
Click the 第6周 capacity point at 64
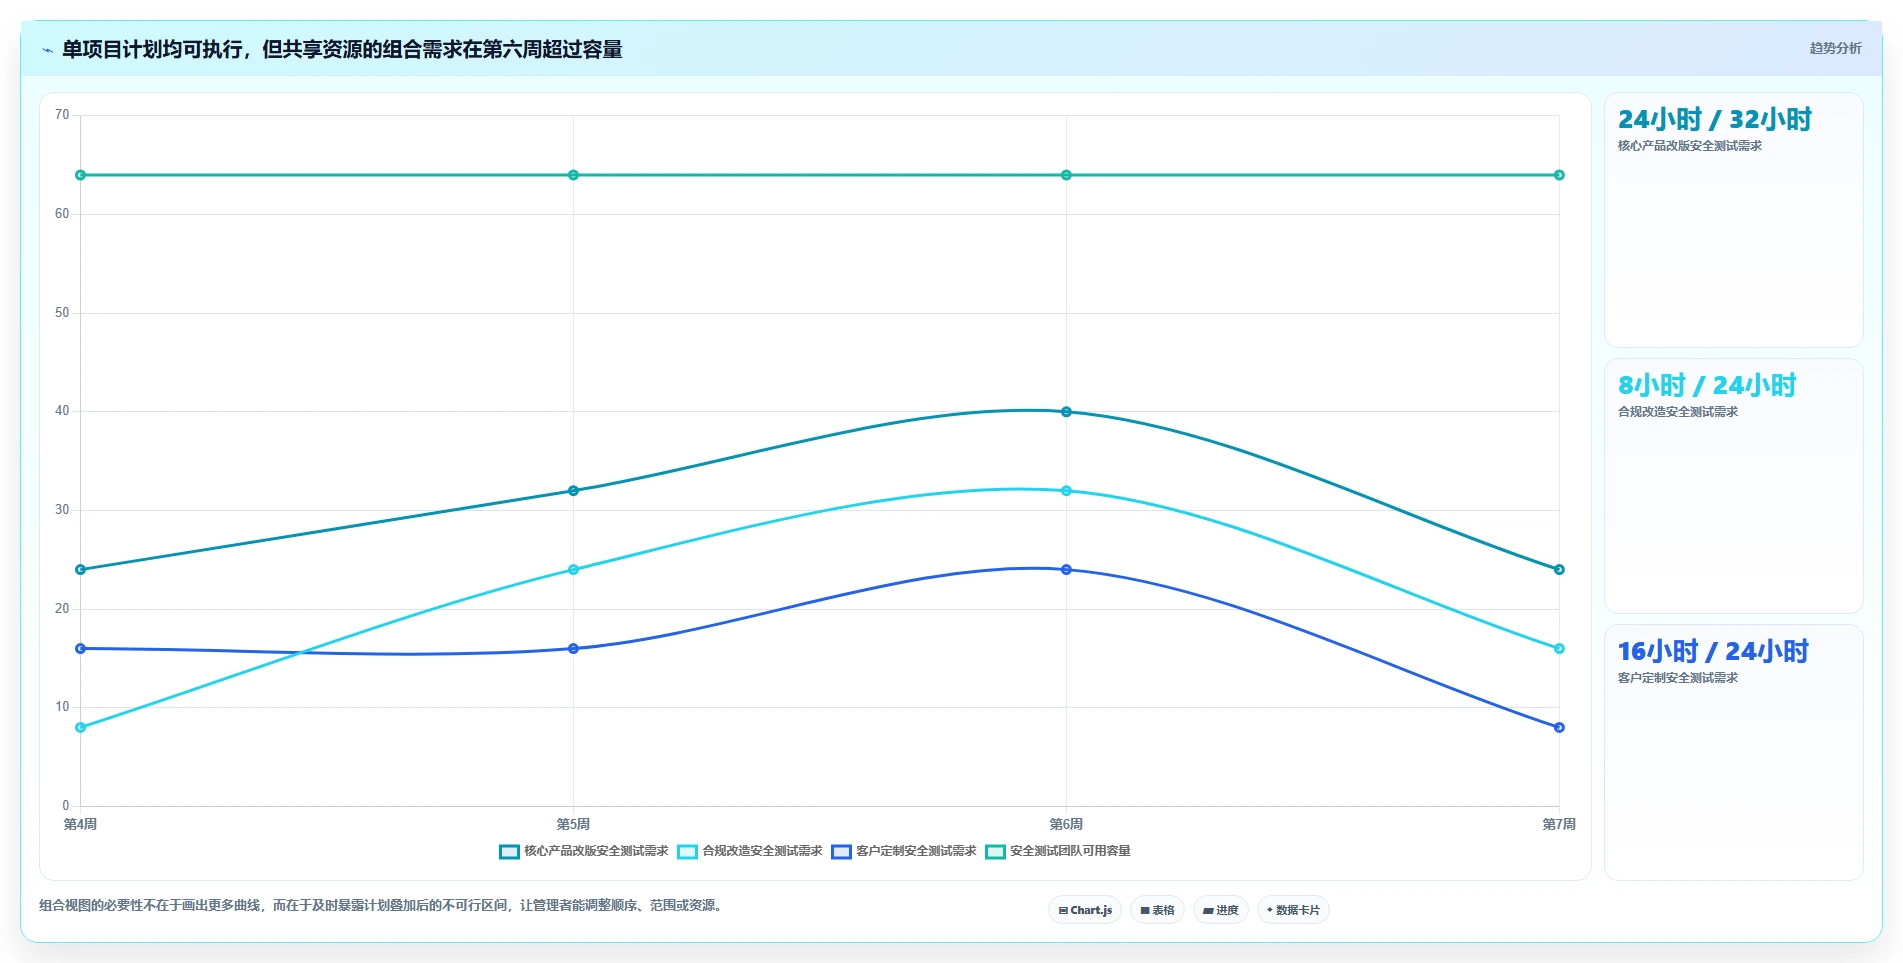1066,175
